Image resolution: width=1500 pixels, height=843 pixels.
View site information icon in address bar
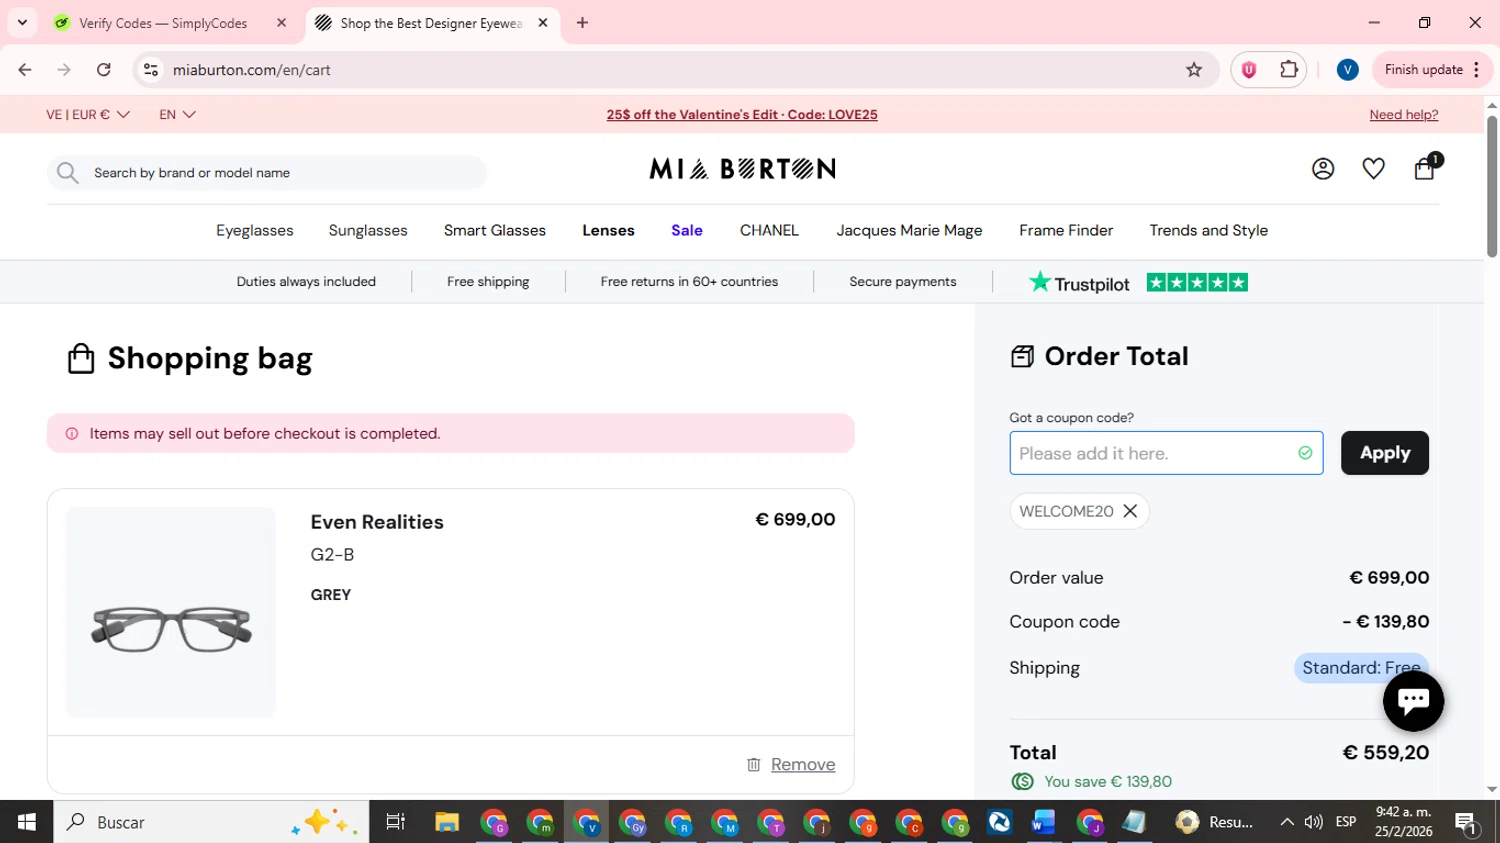(151, 70)
